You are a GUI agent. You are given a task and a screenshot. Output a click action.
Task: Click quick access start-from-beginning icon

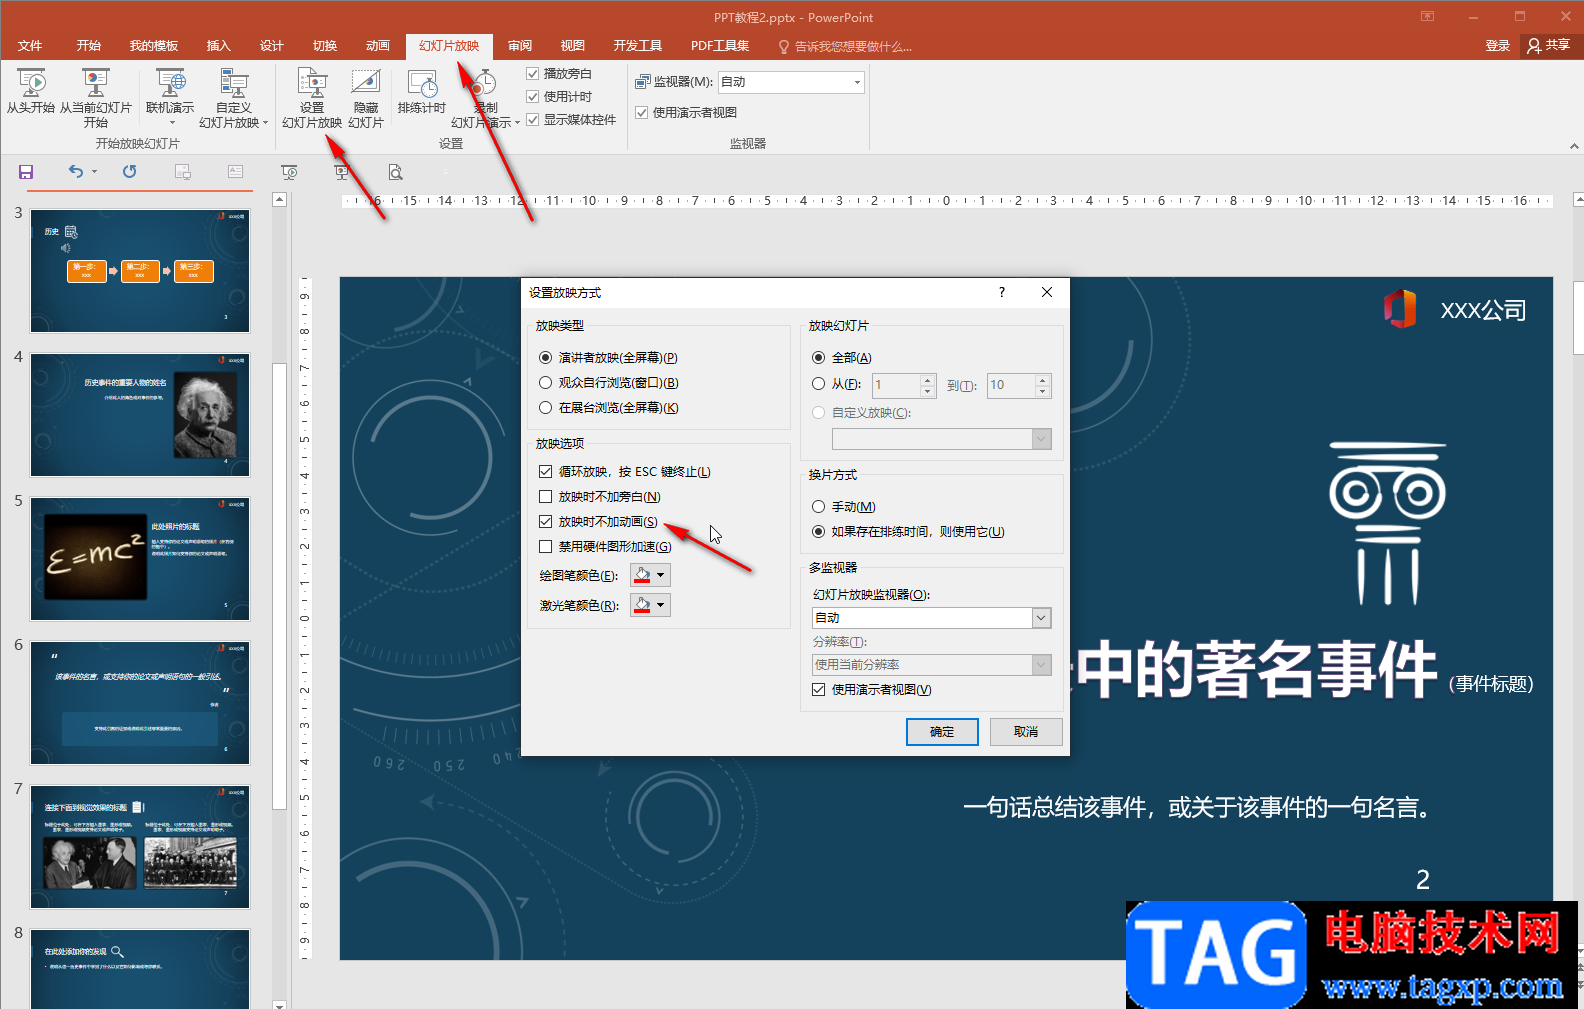pos(289,172)
